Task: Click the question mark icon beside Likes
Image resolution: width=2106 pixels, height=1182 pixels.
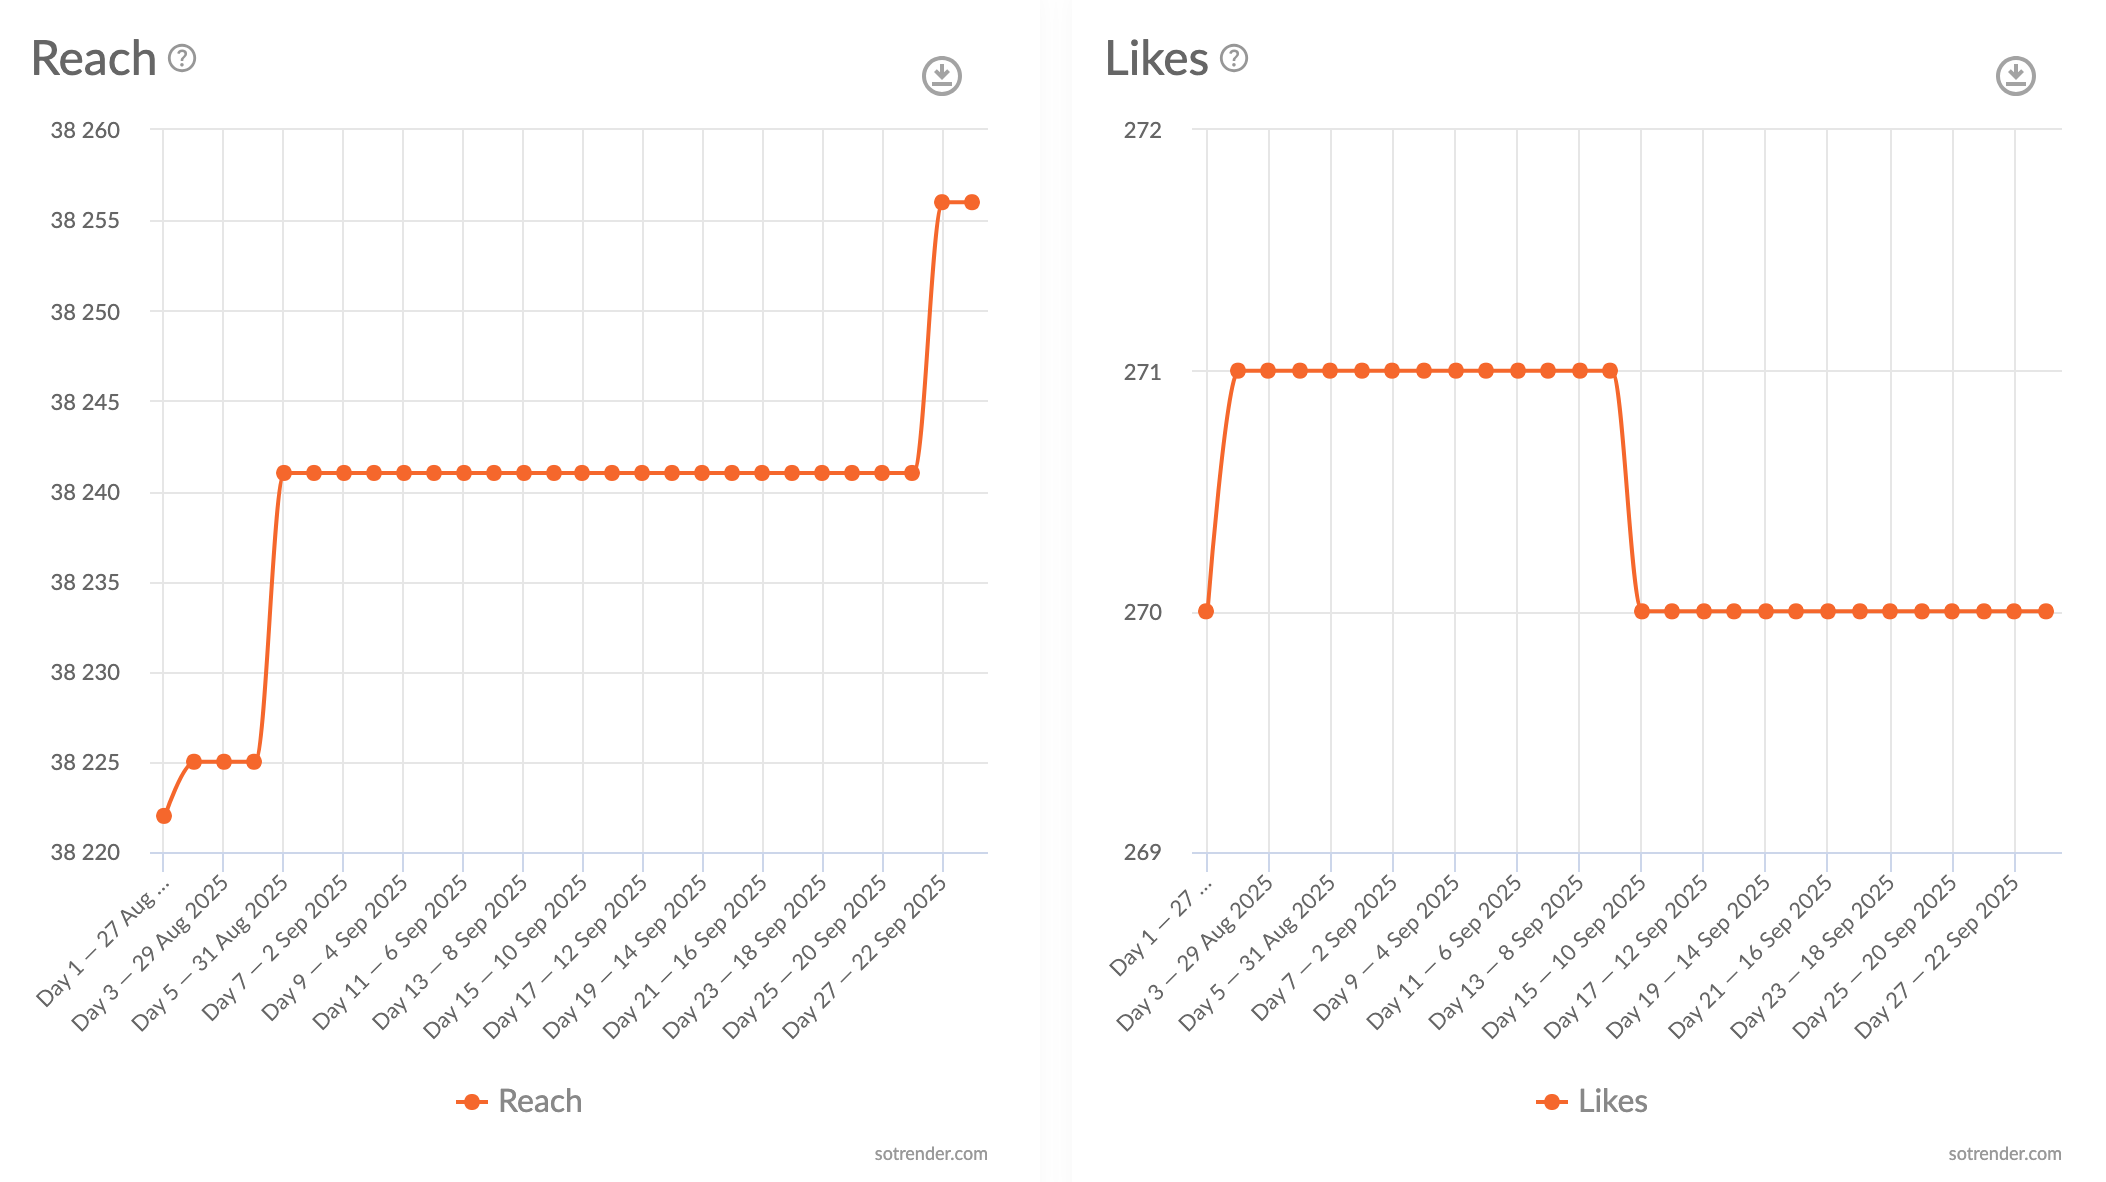Action: 1234,59
